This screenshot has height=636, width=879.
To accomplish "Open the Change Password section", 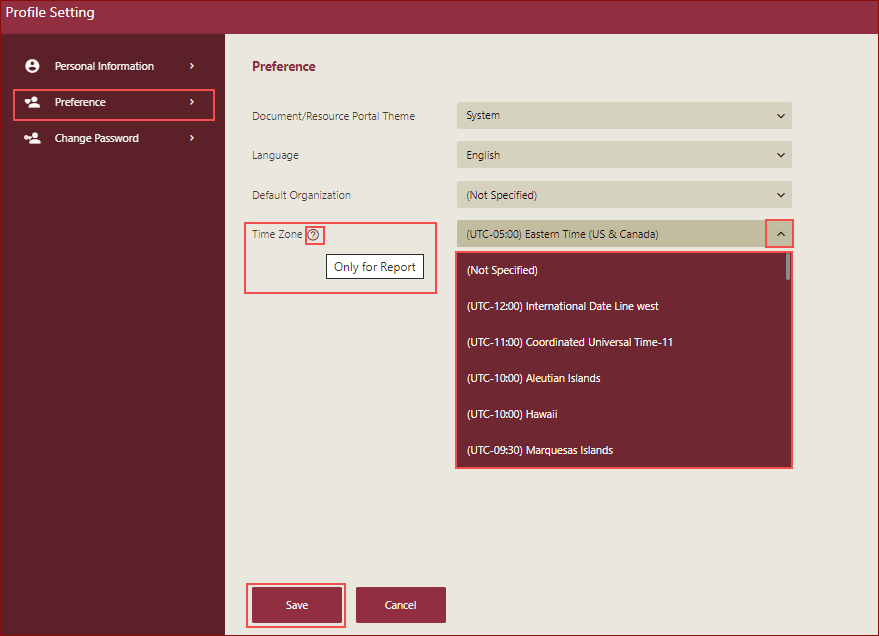I will click(x=97, y=138).
